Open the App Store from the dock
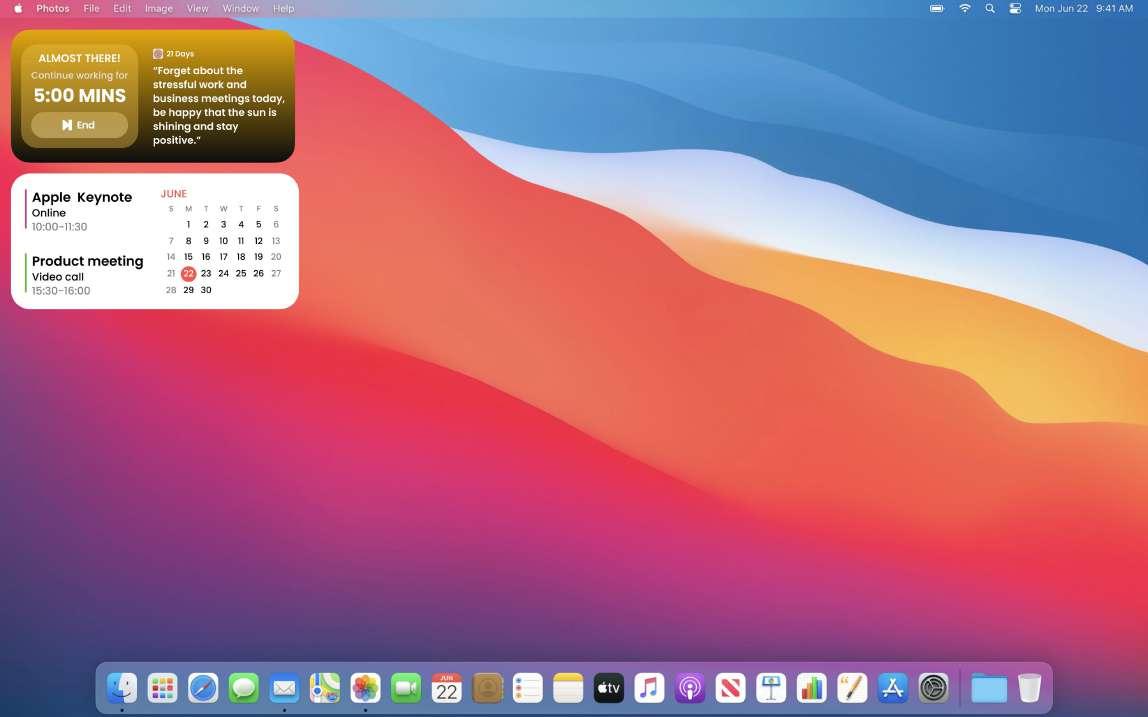1148x717 pixels. tap(892, 688)
